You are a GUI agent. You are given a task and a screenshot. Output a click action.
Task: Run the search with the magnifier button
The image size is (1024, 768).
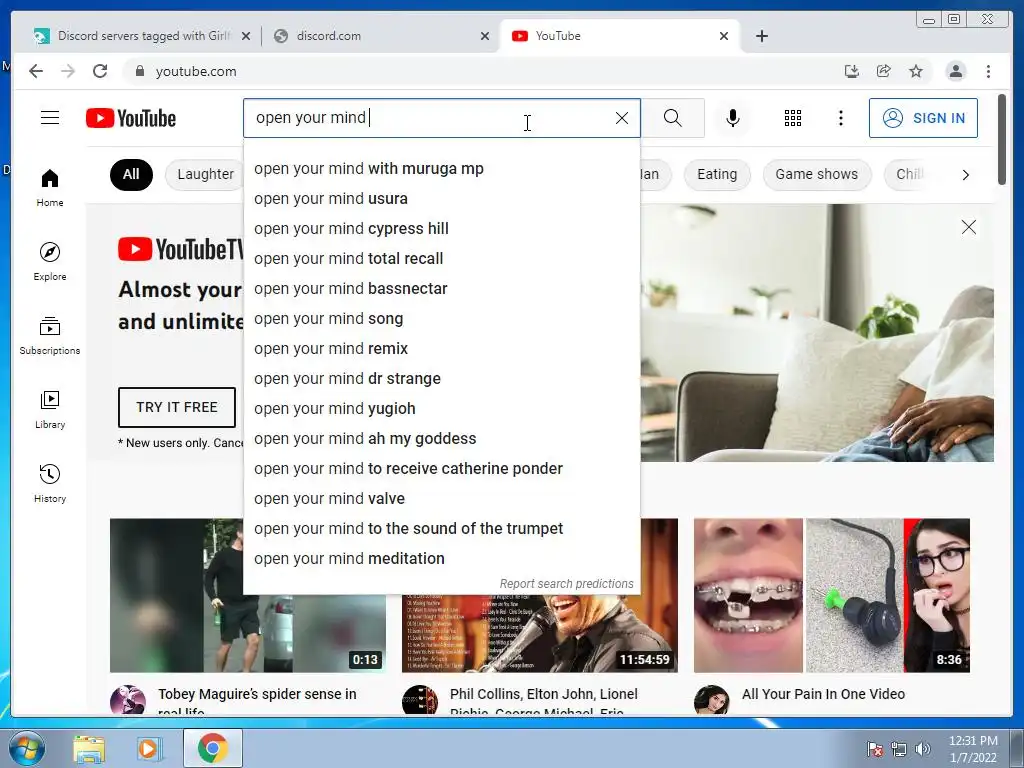[673, 118]
